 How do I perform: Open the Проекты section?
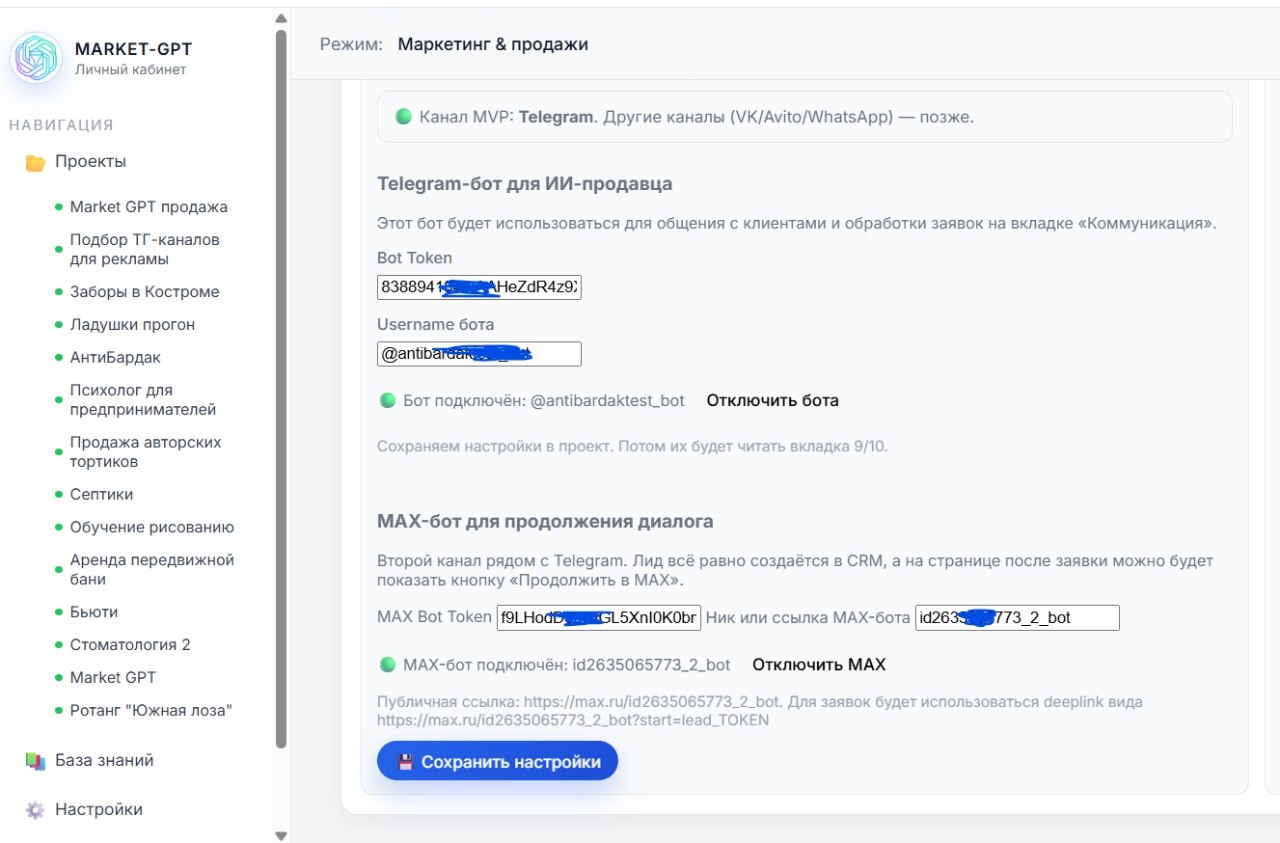(90, 162)
